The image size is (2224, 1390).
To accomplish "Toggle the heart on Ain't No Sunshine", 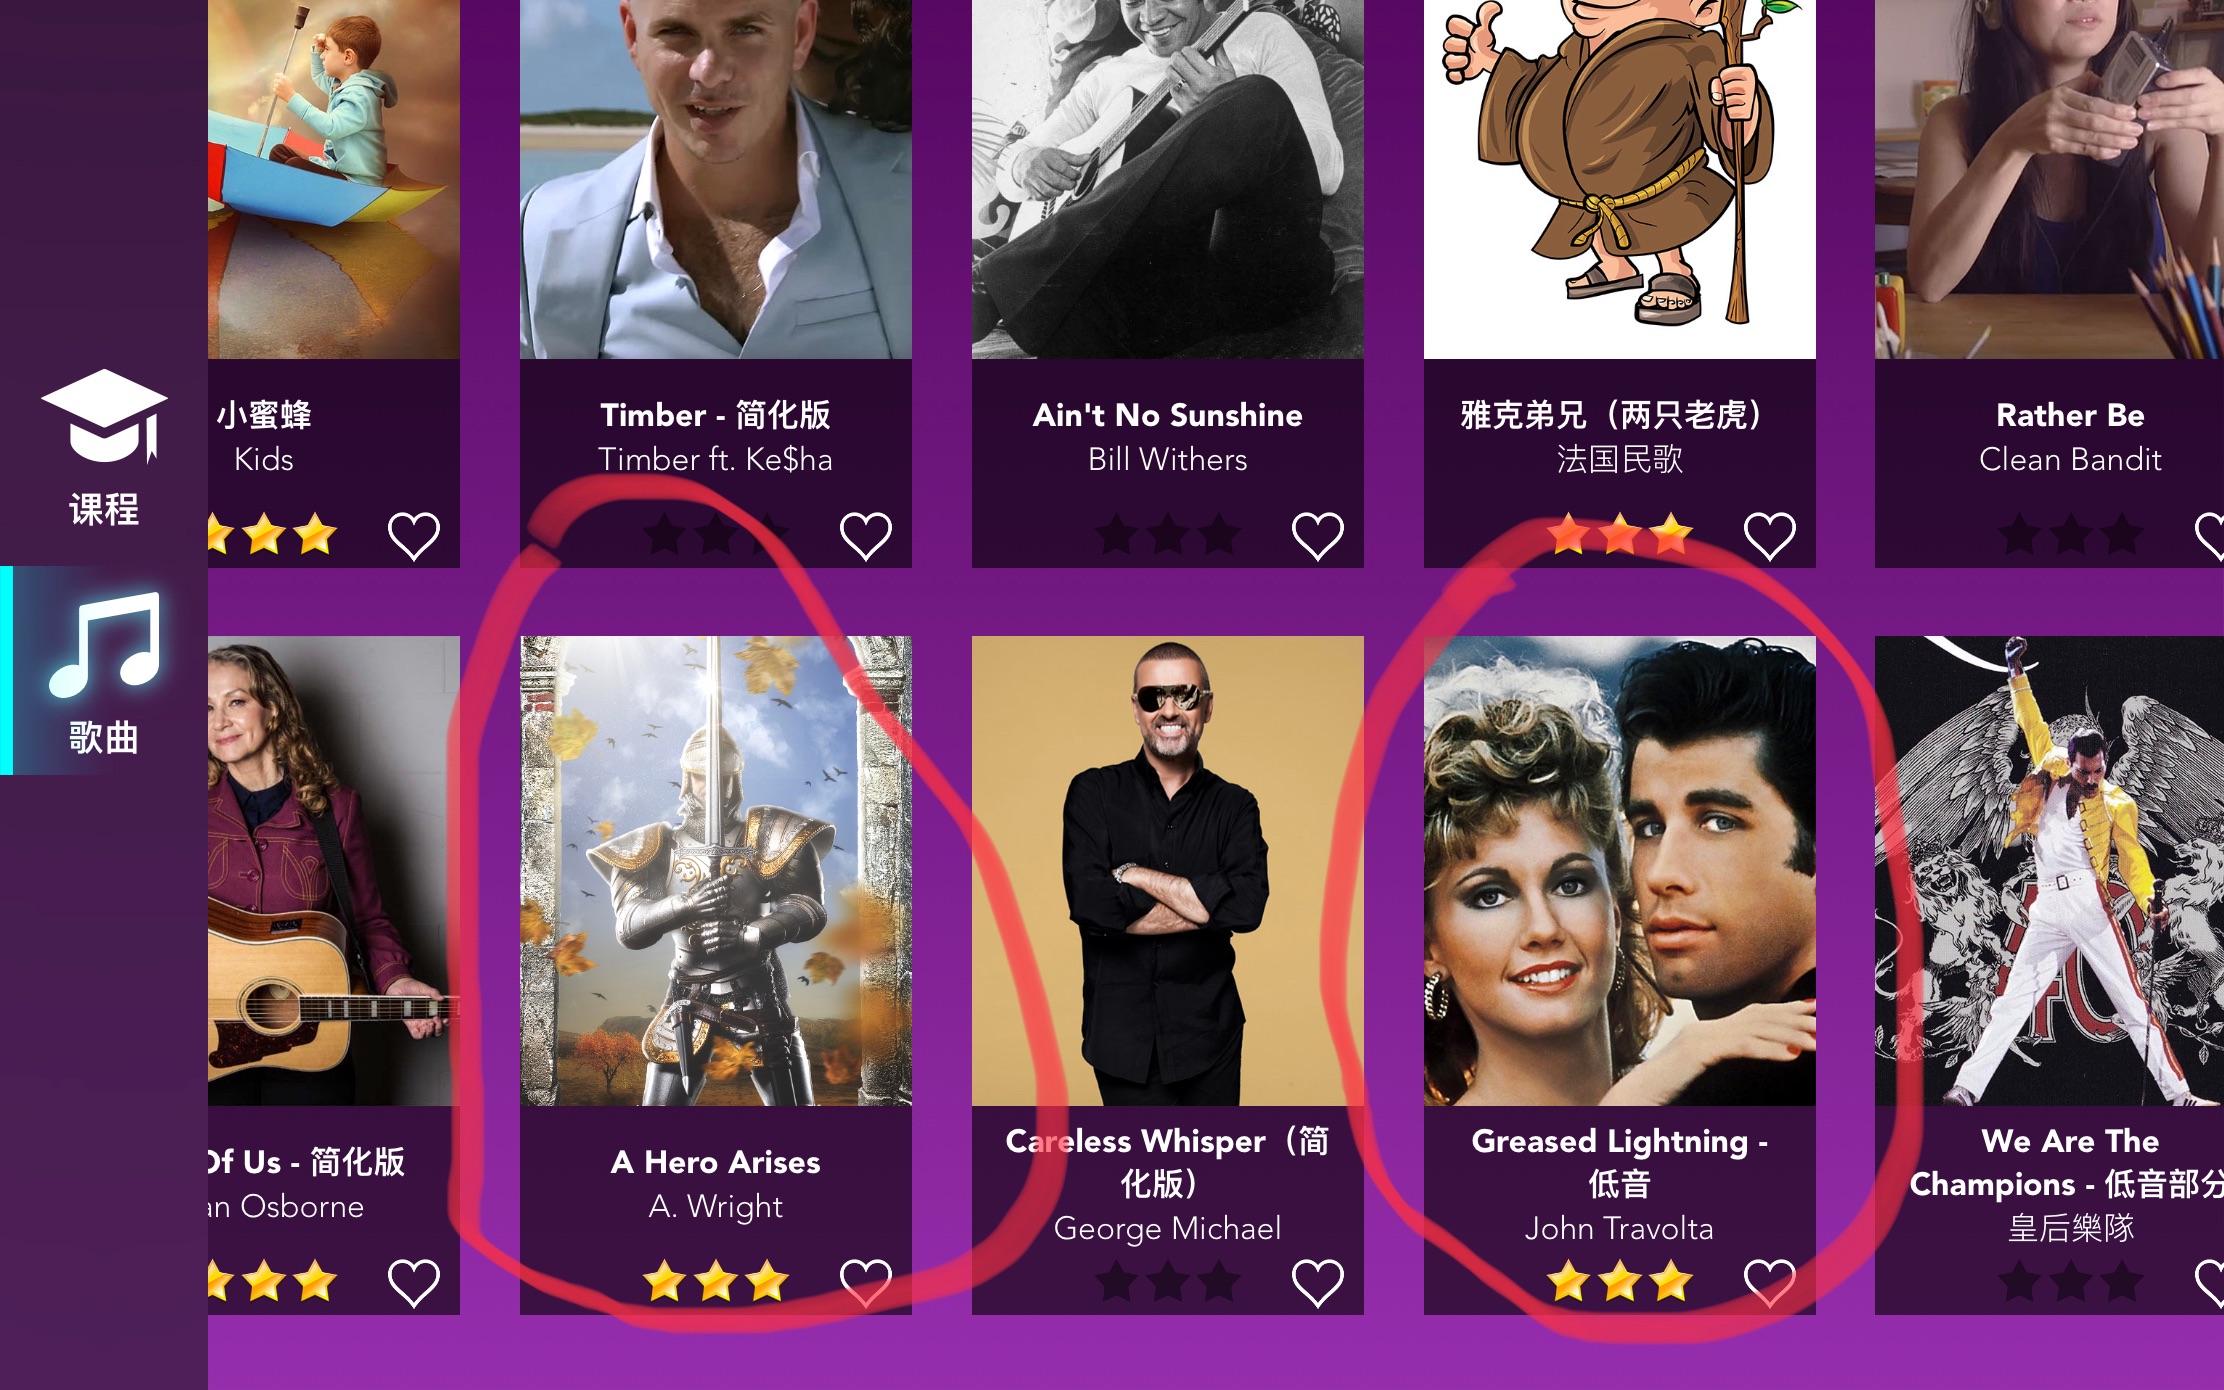I will [1317, 536].
